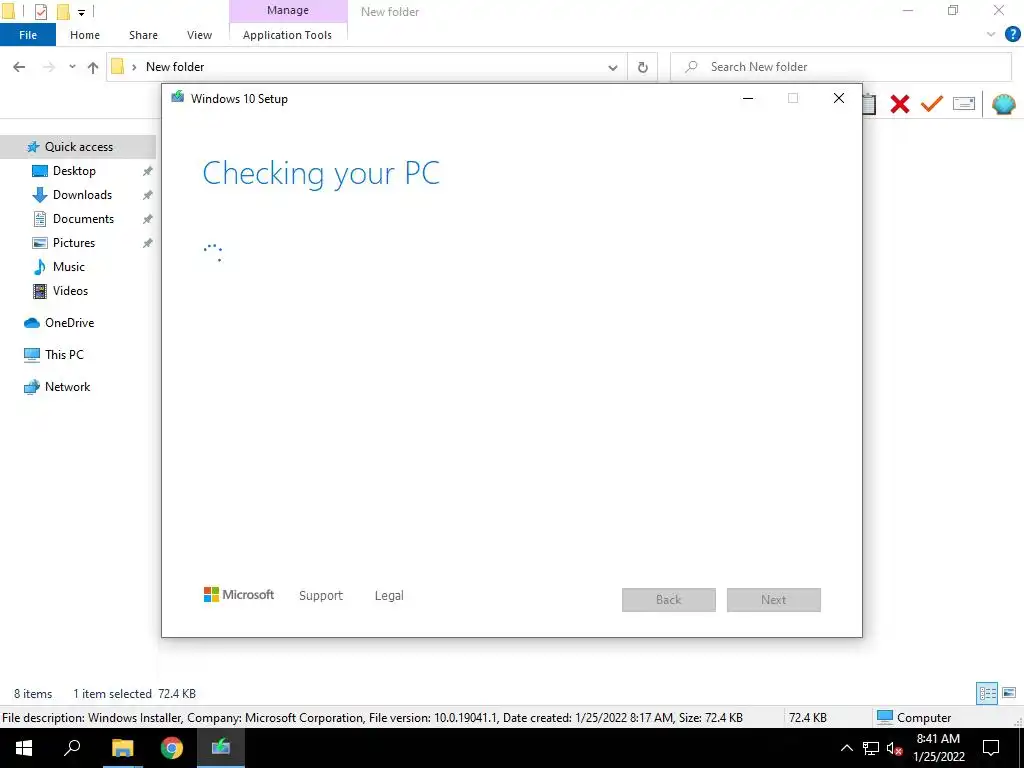Customize Quick Access Toolbar dropdown arrow

click(81, 12)
